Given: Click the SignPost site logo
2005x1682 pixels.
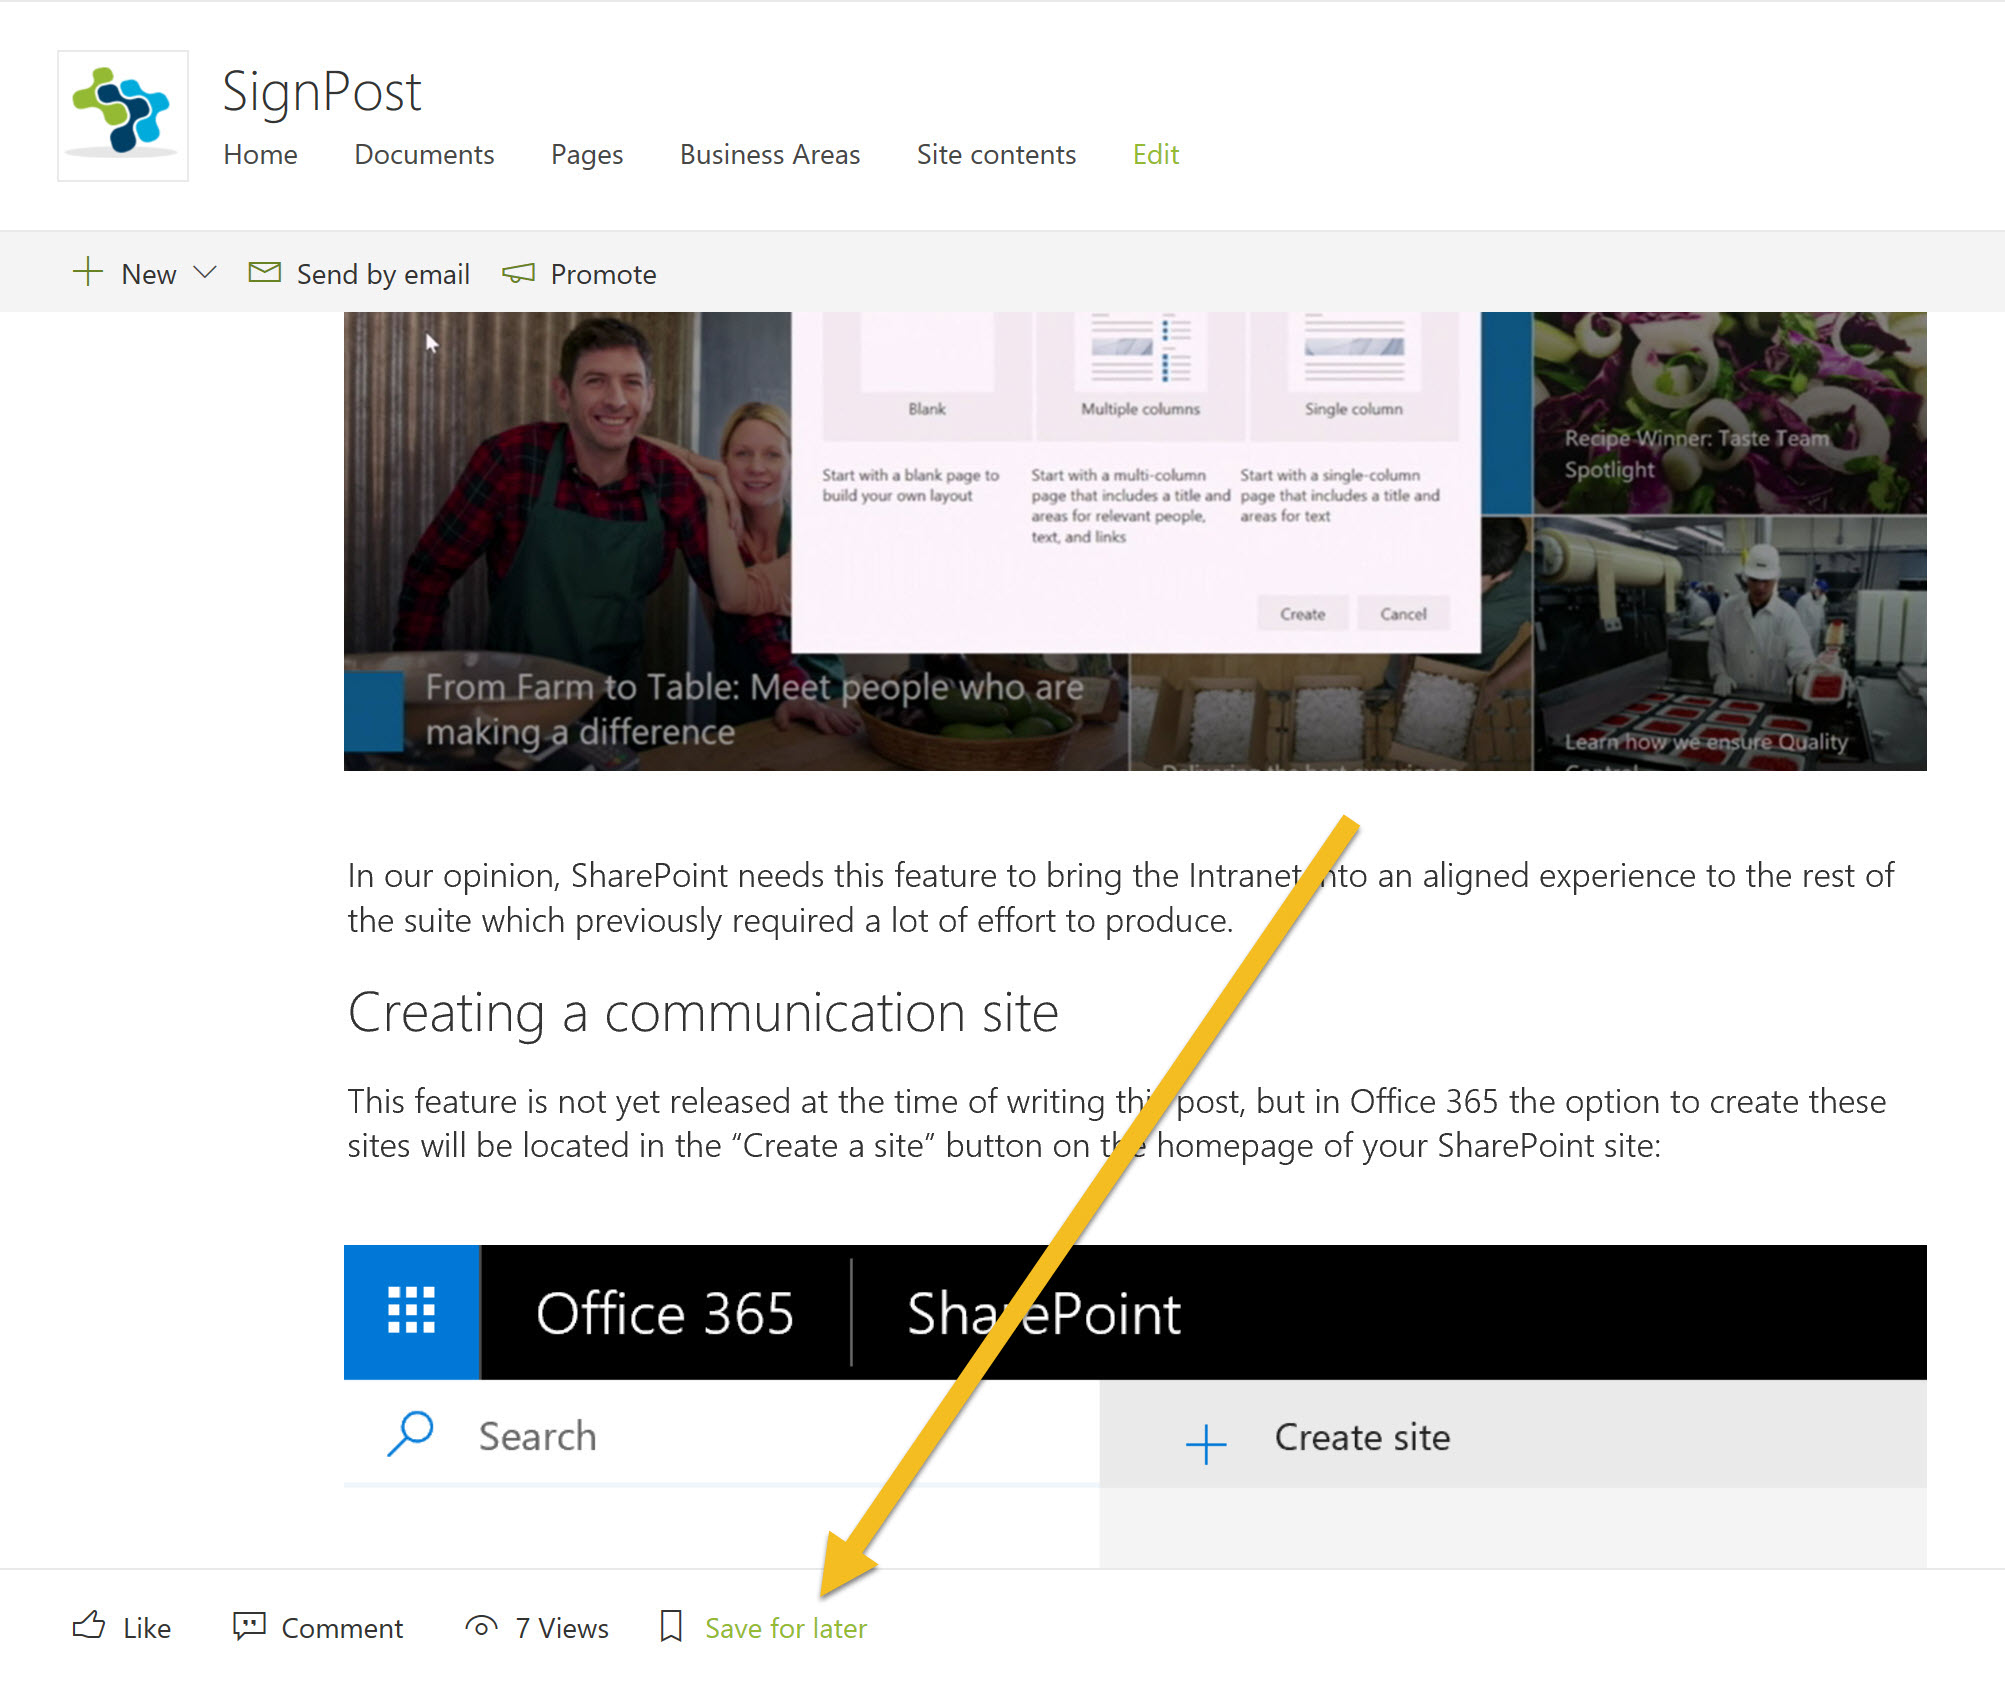Looking at the screenshot, I should point(123,115).
